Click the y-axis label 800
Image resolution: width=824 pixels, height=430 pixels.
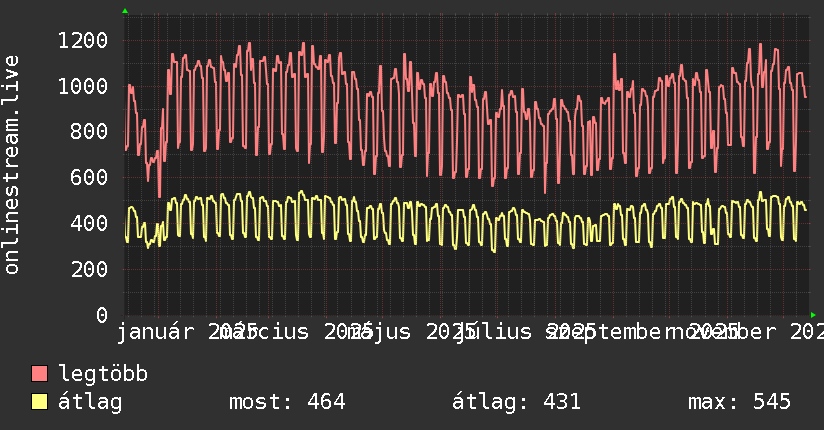click(x=89, y=131)
